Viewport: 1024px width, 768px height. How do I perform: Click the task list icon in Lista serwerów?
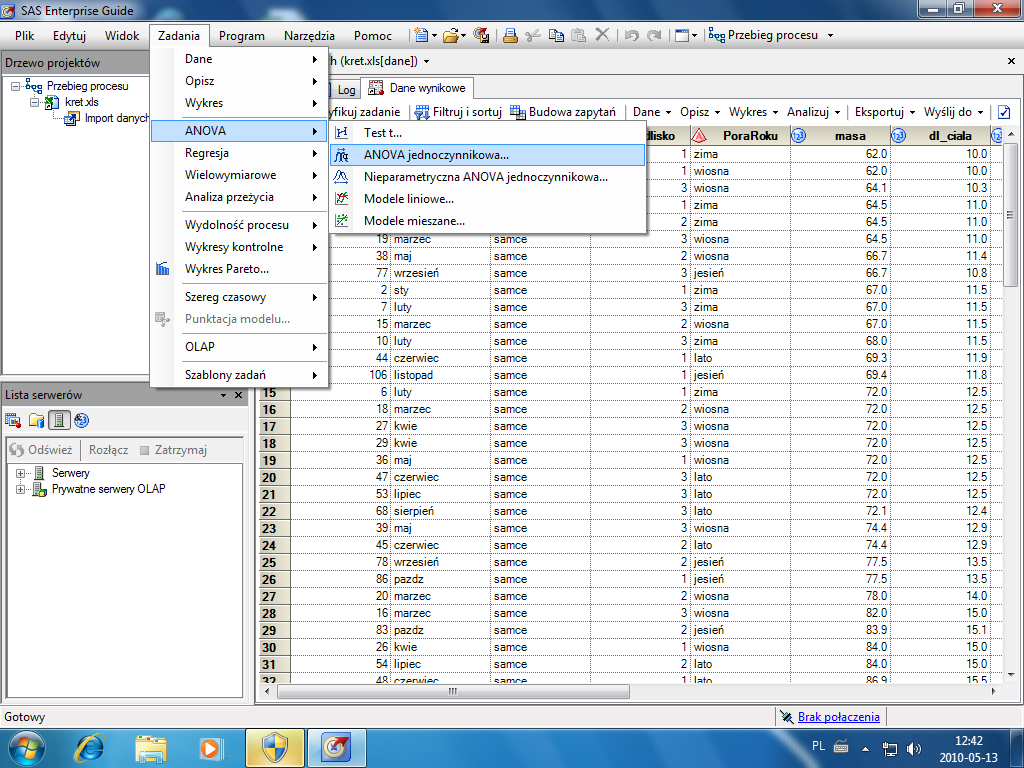[13, 421]
